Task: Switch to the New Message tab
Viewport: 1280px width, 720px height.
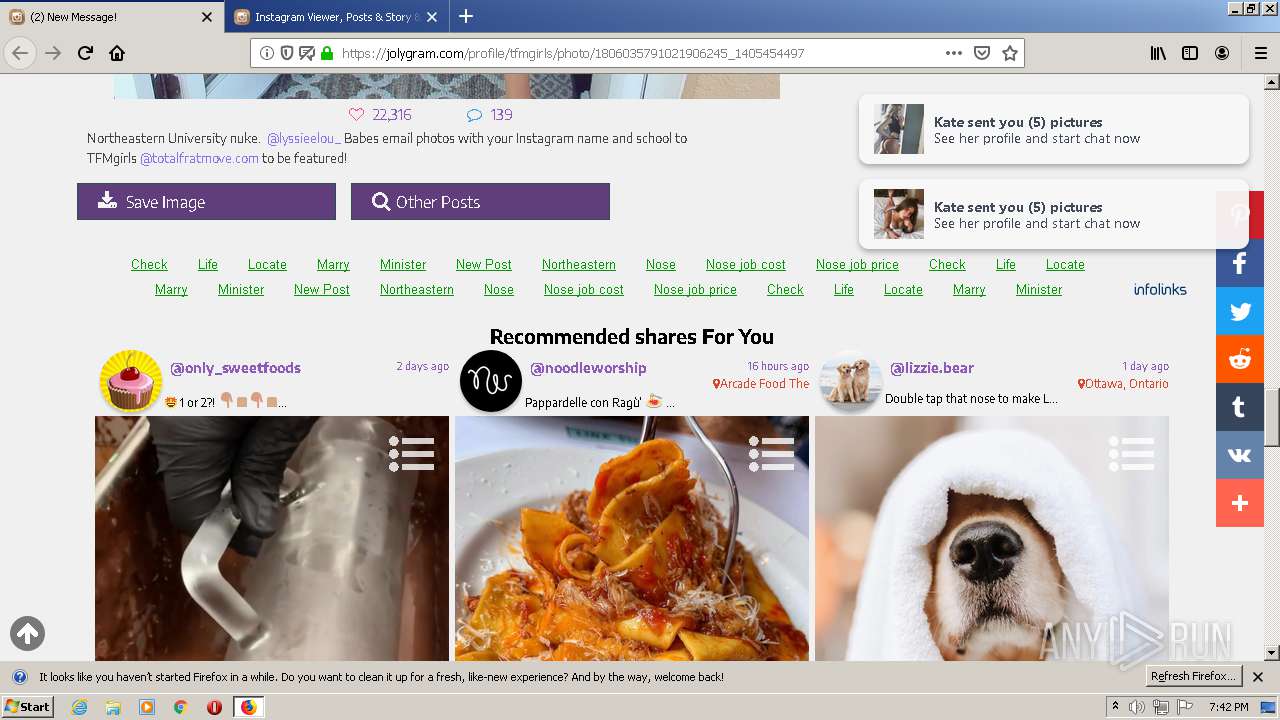Action: pyautogui.click(x=110, y=17)
